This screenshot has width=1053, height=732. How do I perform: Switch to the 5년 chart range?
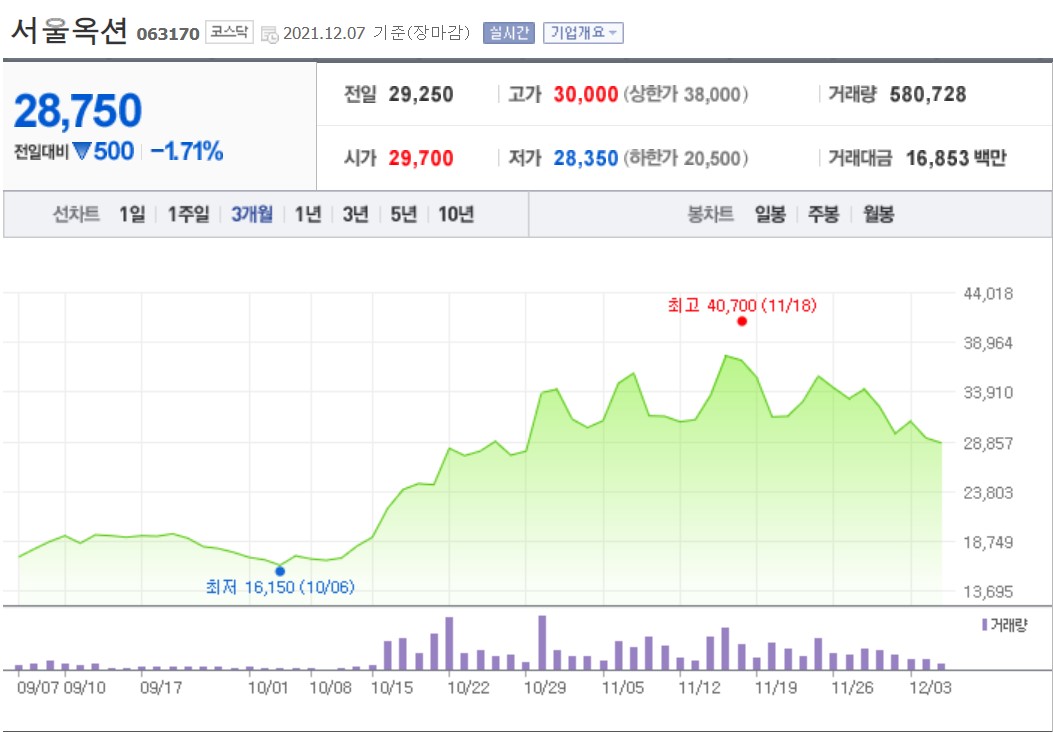coord(404,214)
